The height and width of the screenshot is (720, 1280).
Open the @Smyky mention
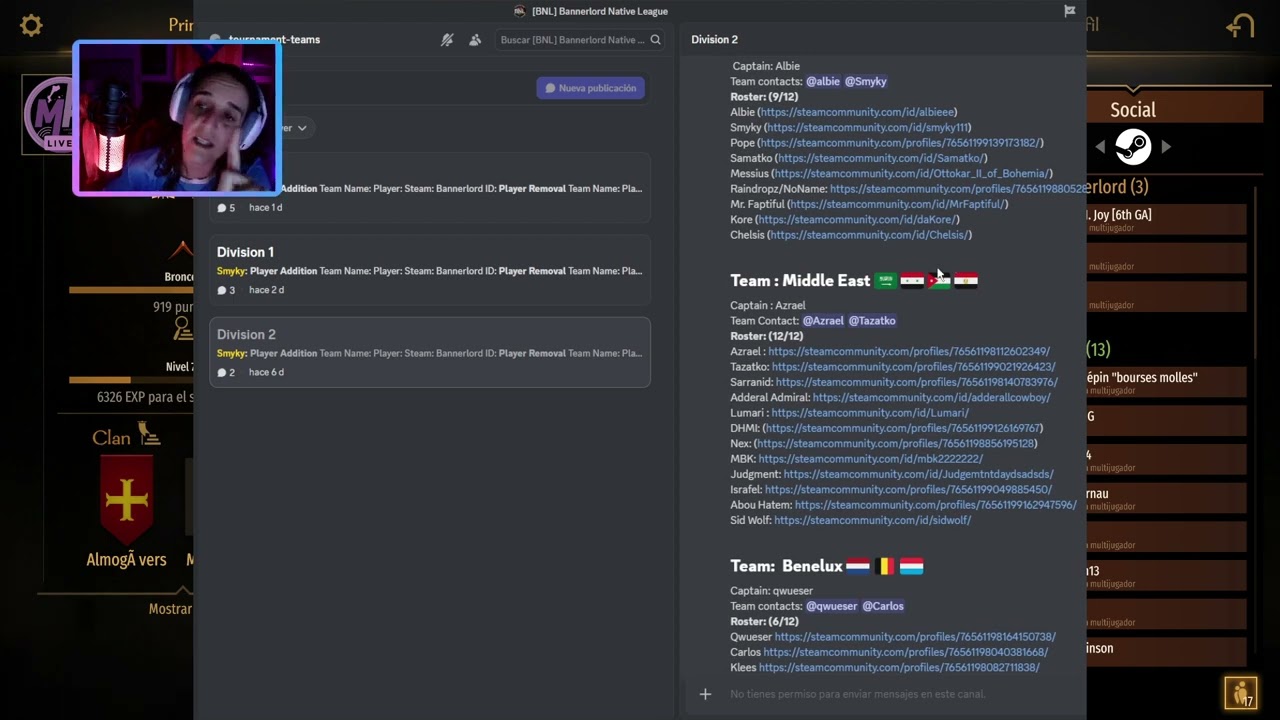pos(866,81)
